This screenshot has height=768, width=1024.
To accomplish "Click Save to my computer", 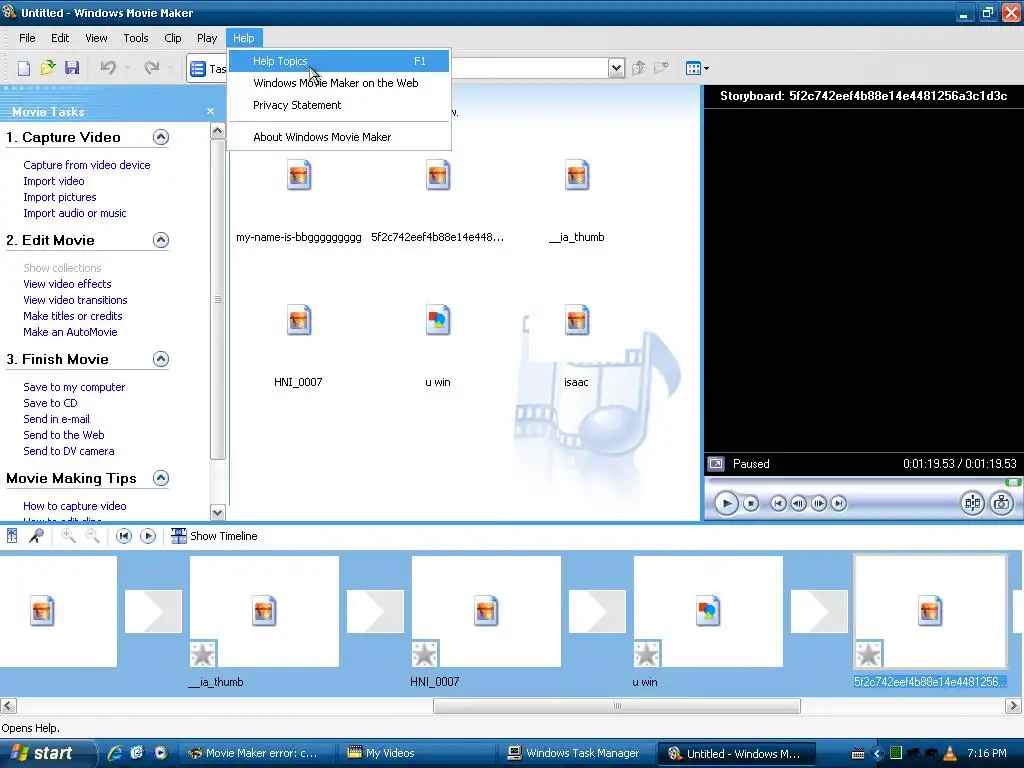I will coord(74,387).
